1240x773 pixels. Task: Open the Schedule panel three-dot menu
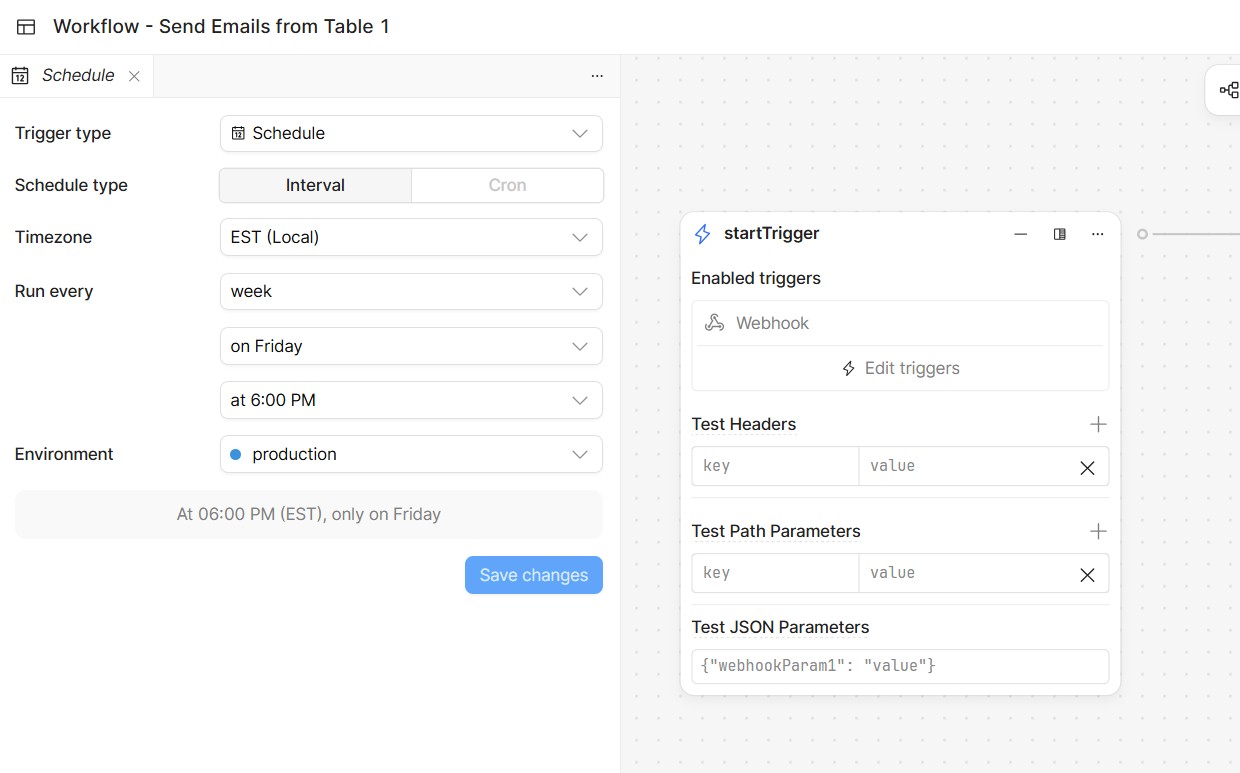coord(597,76)
